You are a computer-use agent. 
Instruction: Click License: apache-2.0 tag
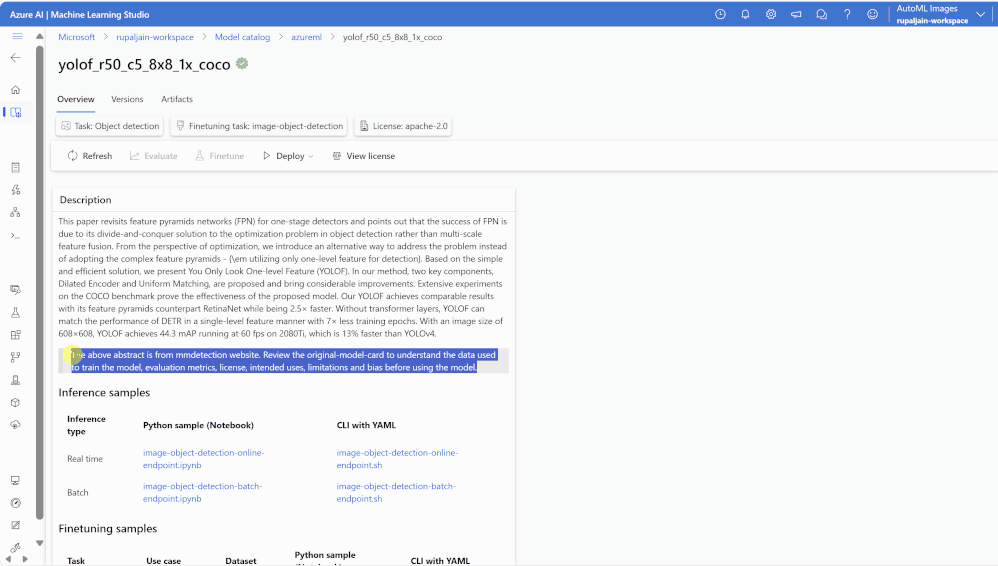[404, 126]
